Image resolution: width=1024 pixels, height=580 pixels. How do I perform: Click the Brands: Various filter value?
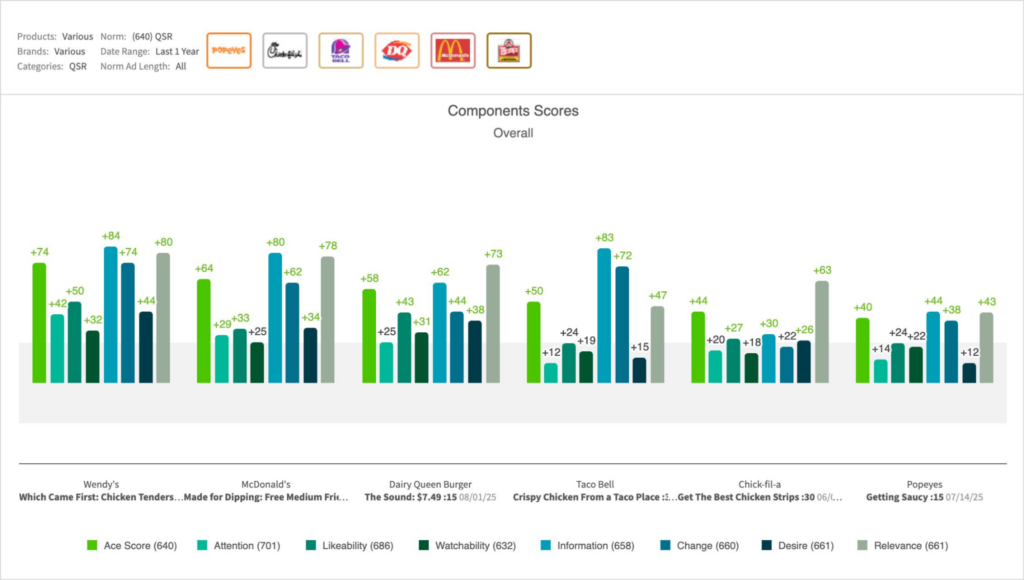click(70, 51)
